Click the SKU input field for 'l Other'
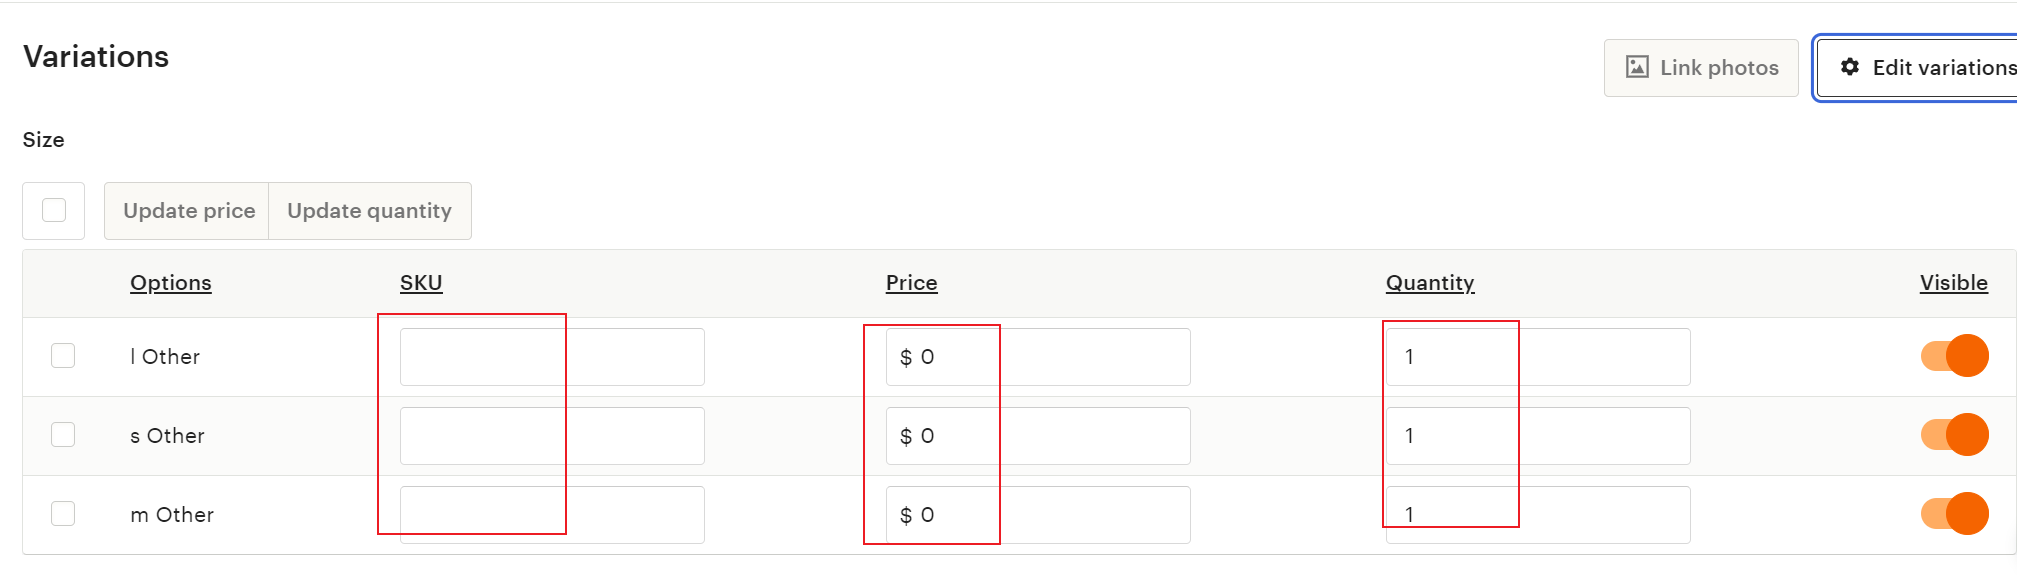The width and height of the screenshot is (2017, 581). point(551,356)
